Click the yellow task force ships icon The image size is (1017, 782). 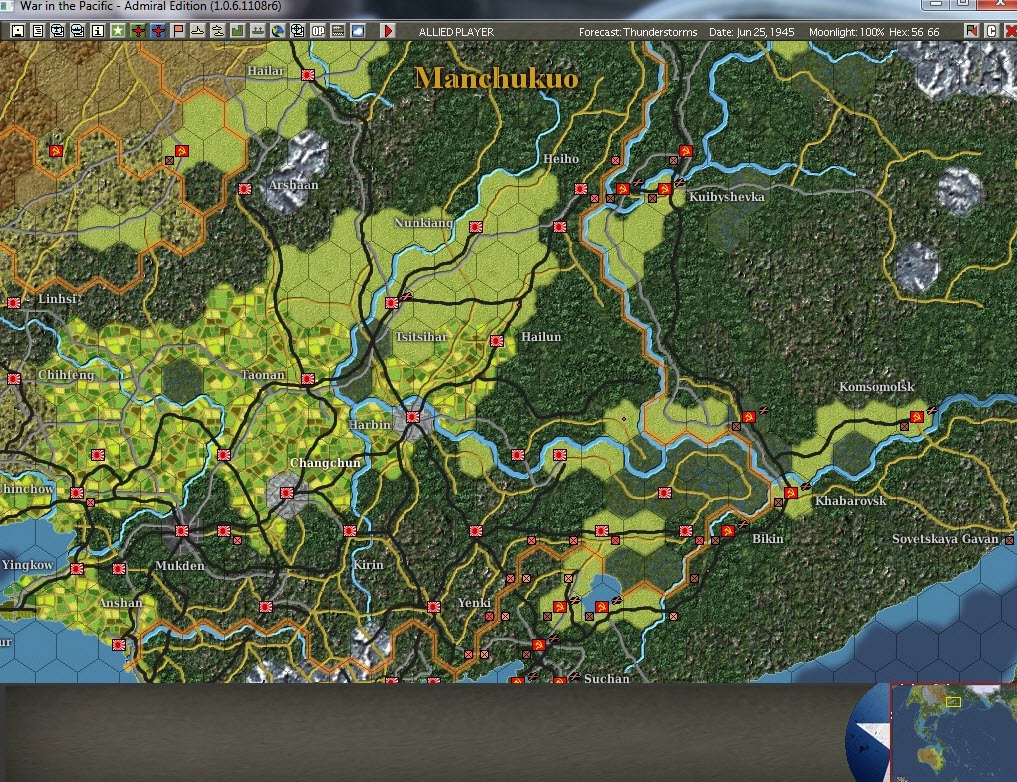218,30
